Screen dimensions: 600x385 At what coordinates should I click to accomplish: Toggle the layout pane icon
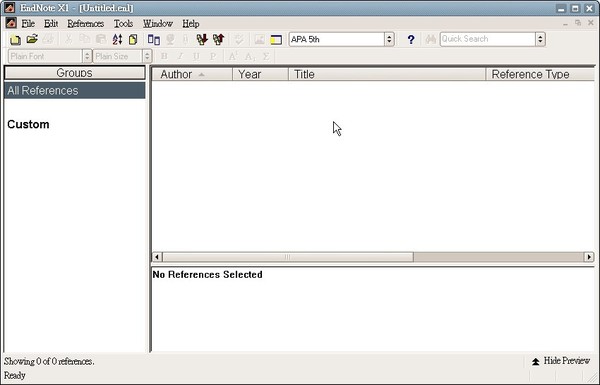point(276,39)
